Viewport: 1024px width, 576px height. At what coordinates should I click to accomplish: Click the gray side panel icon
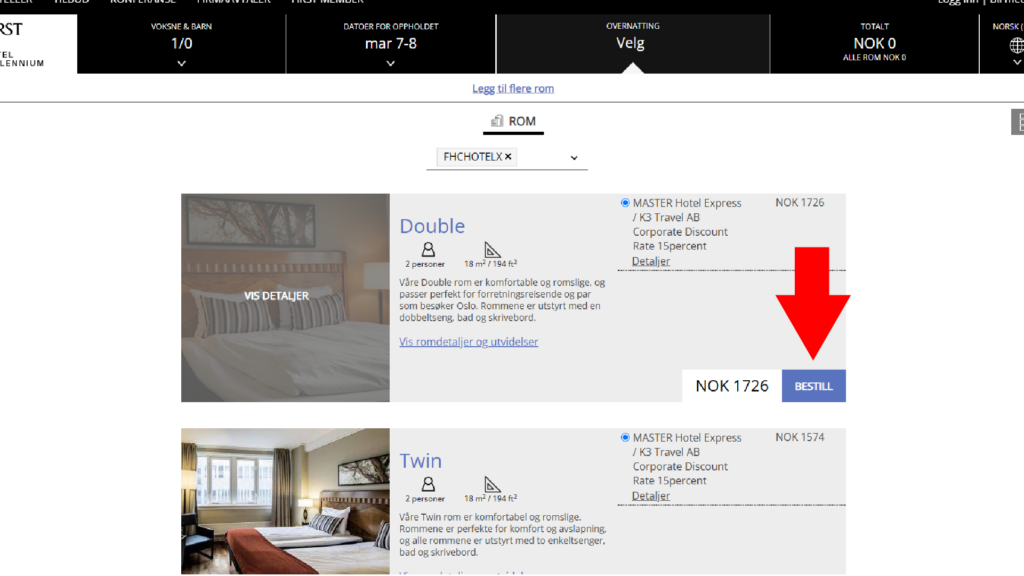(1017, 121)
